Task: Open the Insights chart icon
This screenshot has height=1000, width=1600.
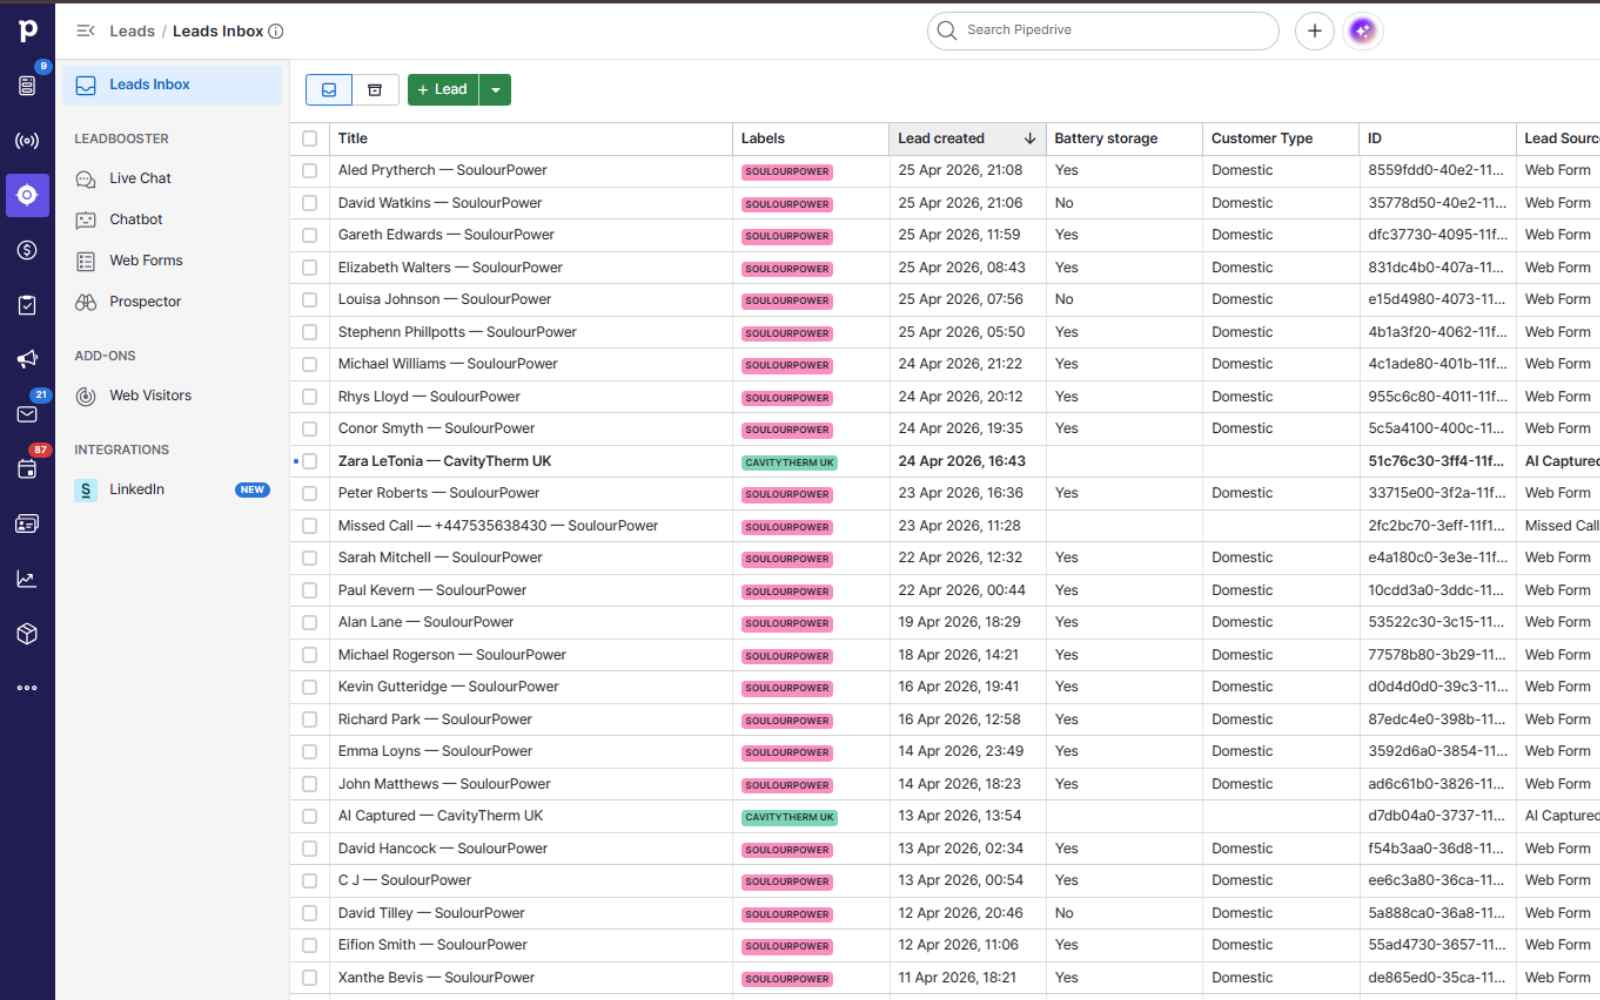Action: tap(27, 578)
